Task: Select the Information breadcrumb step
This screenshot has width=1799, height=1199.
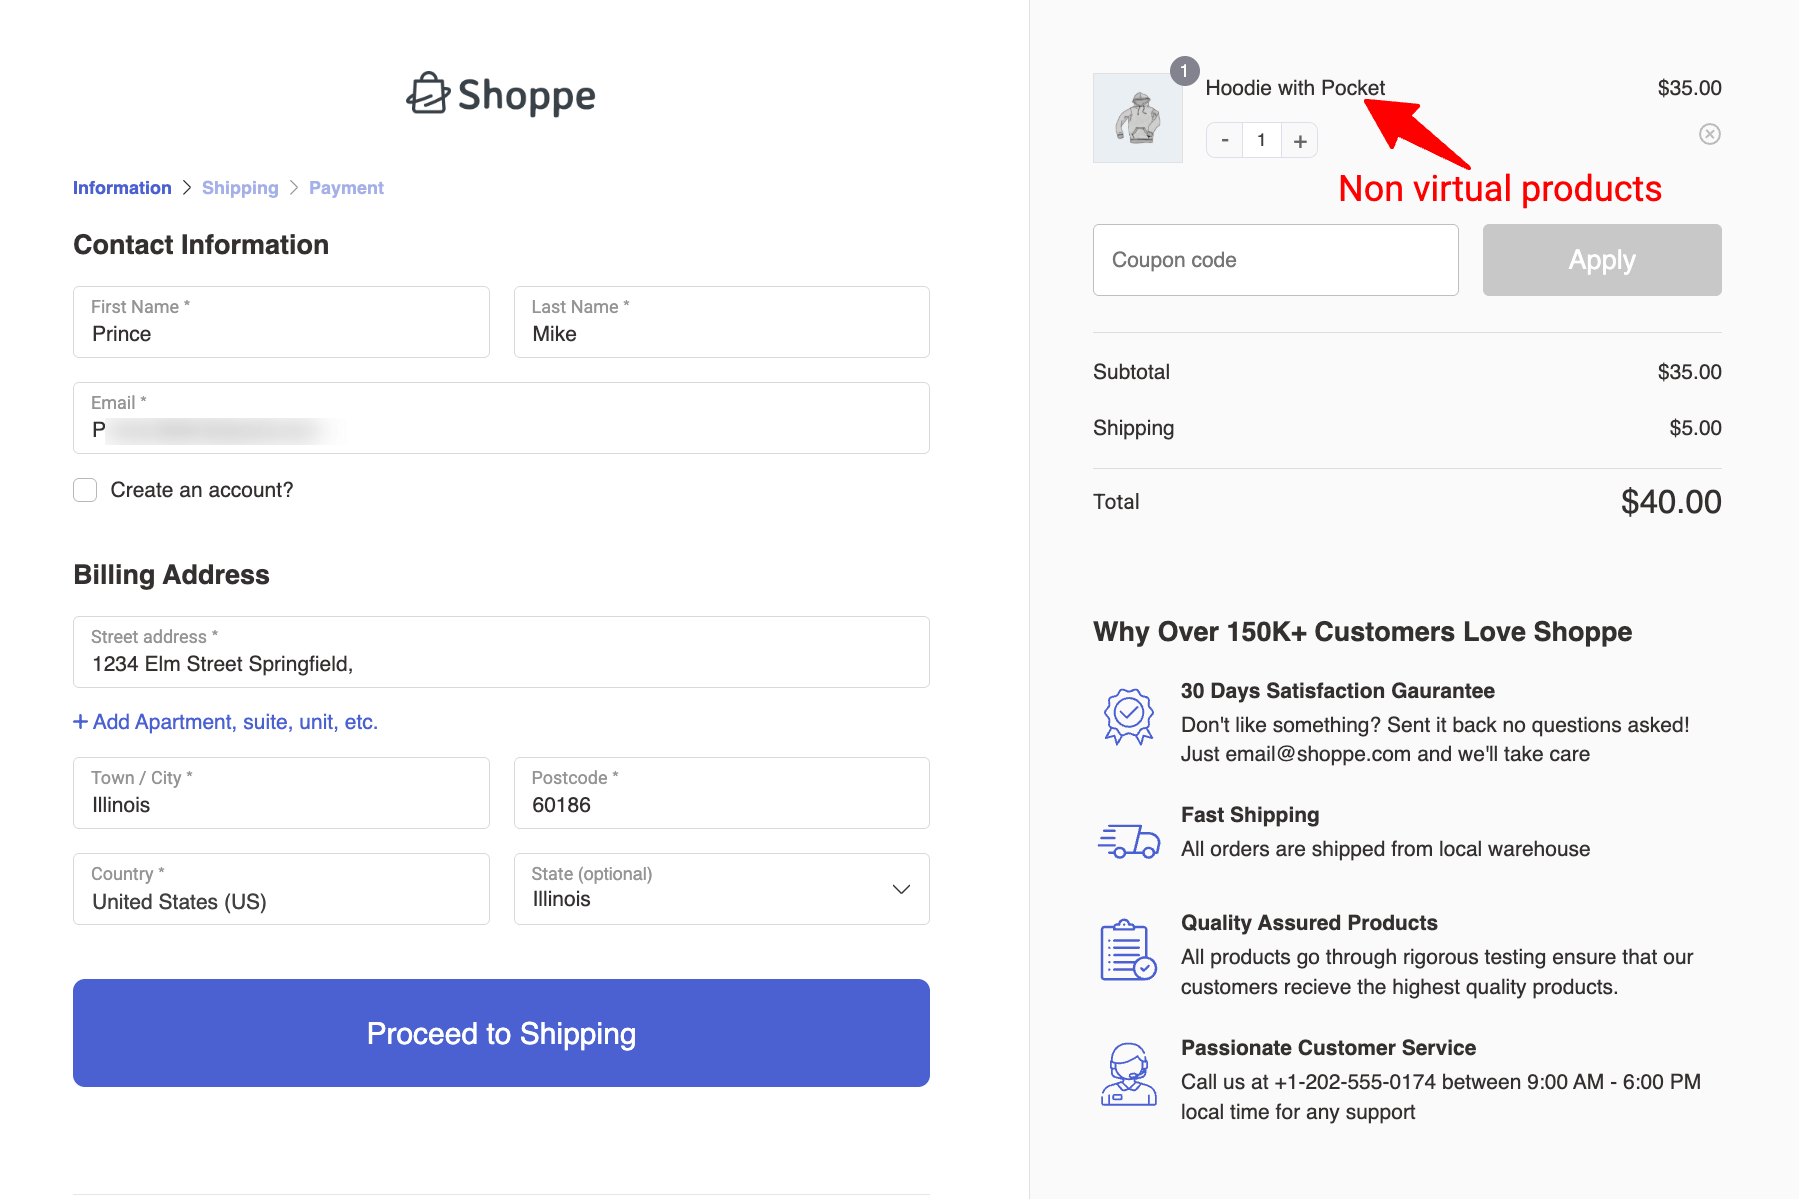Action: (x=122, y=188)
